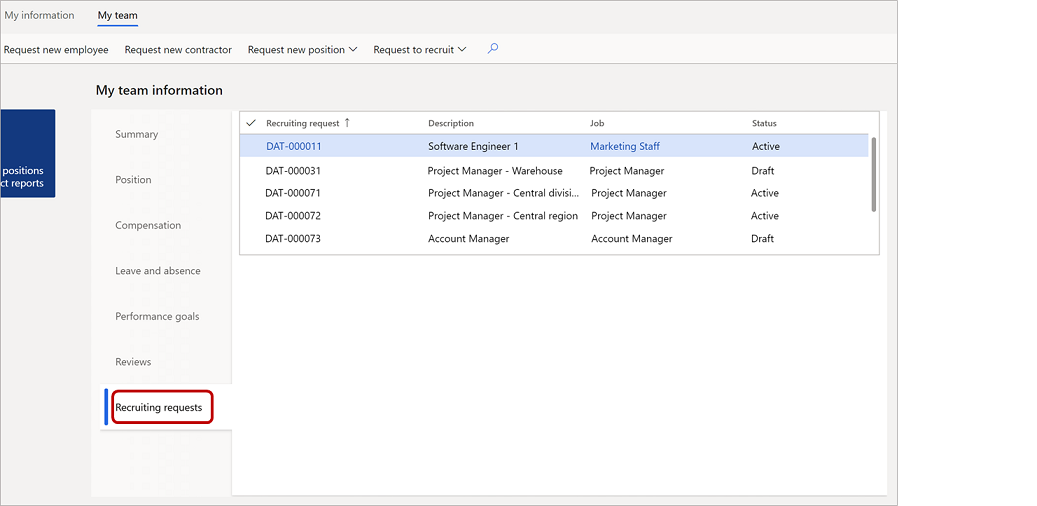Open the Marketing Staff job link
Image resolution: width=1037 pixels, height=506 pixels.
625,146
